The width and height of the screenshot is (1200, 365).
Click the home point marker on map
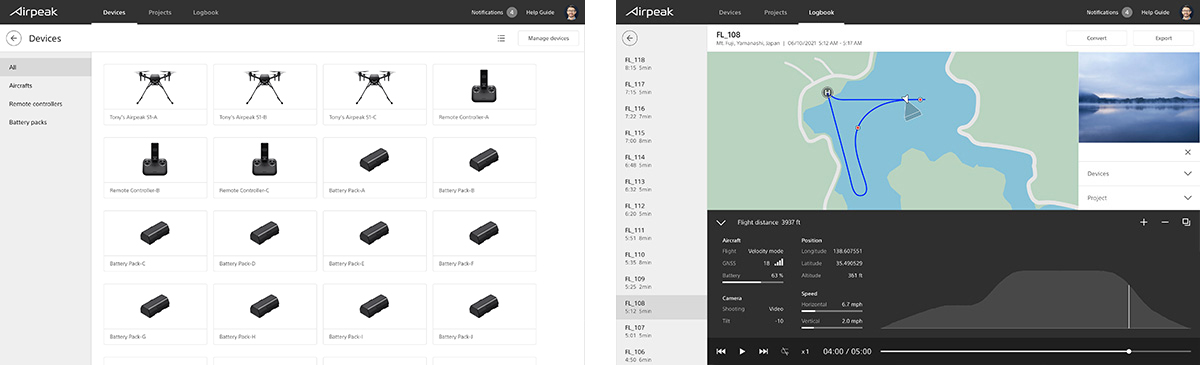point(828,93)
